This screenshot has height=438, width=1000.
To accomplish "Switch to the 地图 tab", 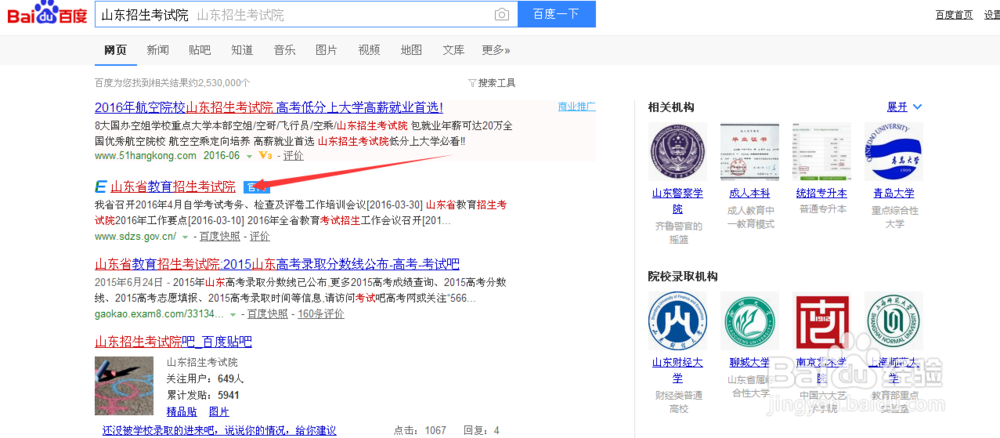I will pyautogui.click(x=411, y=50).
